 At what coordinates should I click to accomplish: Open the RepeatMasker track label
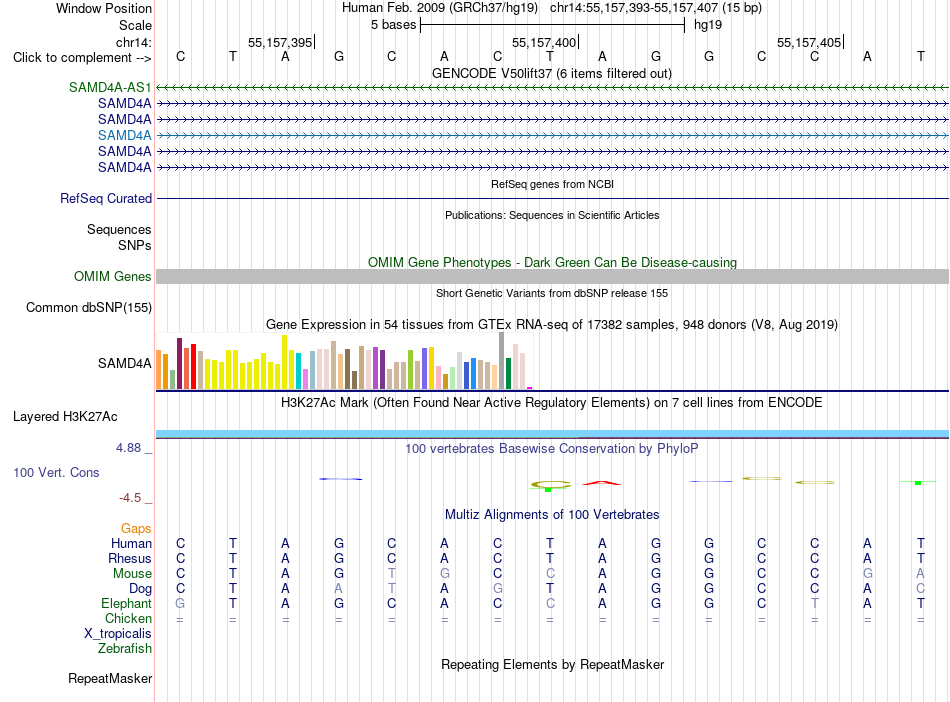[x=110, y=678]
